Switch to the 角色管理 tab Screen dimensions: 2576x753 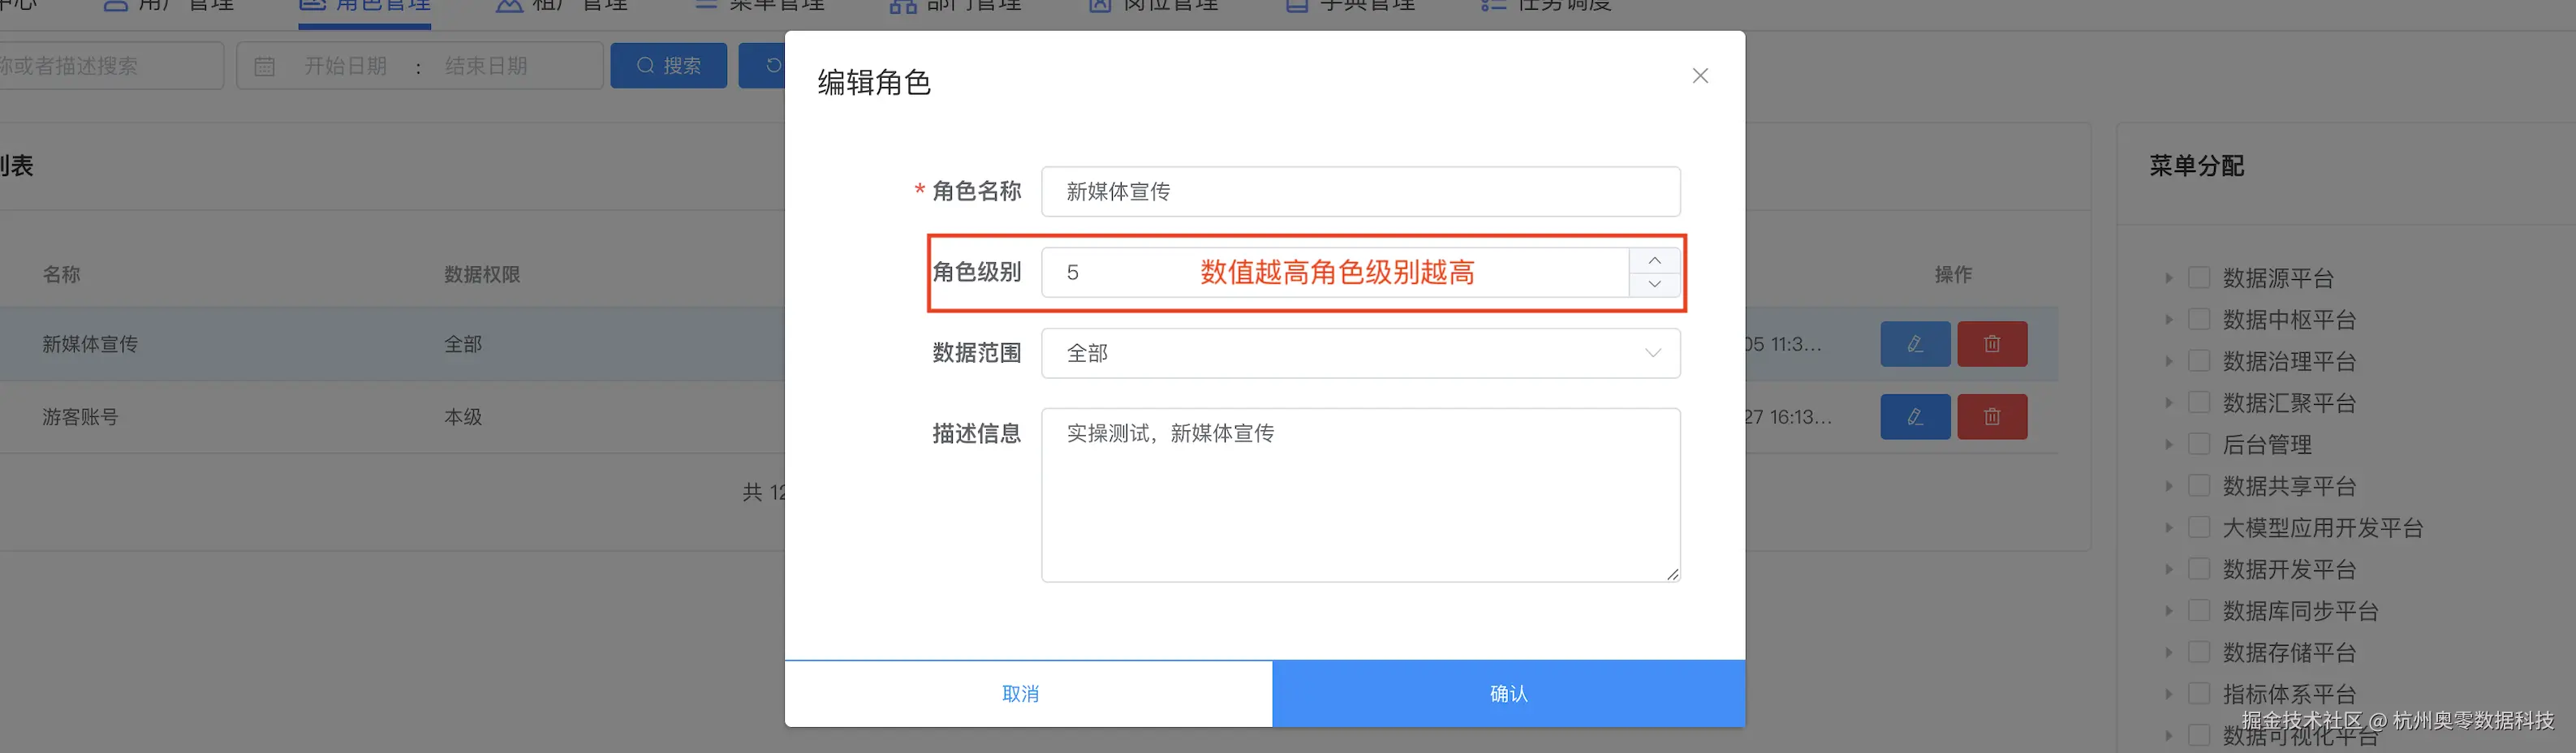364,5
